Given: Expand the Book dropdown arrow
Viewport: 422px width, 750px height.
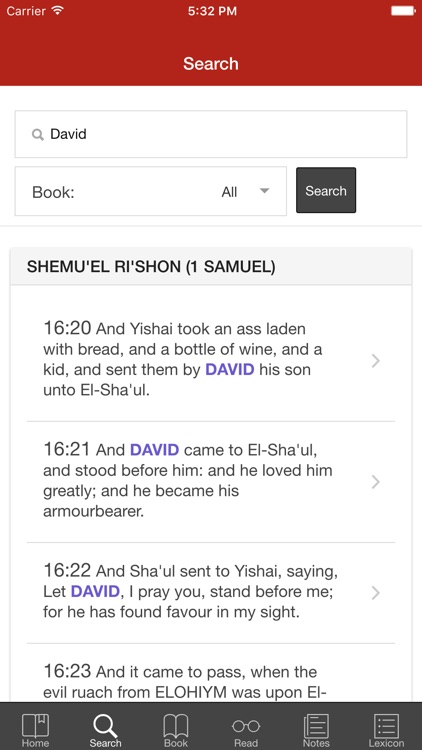Looking at the screenshot, I should [x=264, y=191].
